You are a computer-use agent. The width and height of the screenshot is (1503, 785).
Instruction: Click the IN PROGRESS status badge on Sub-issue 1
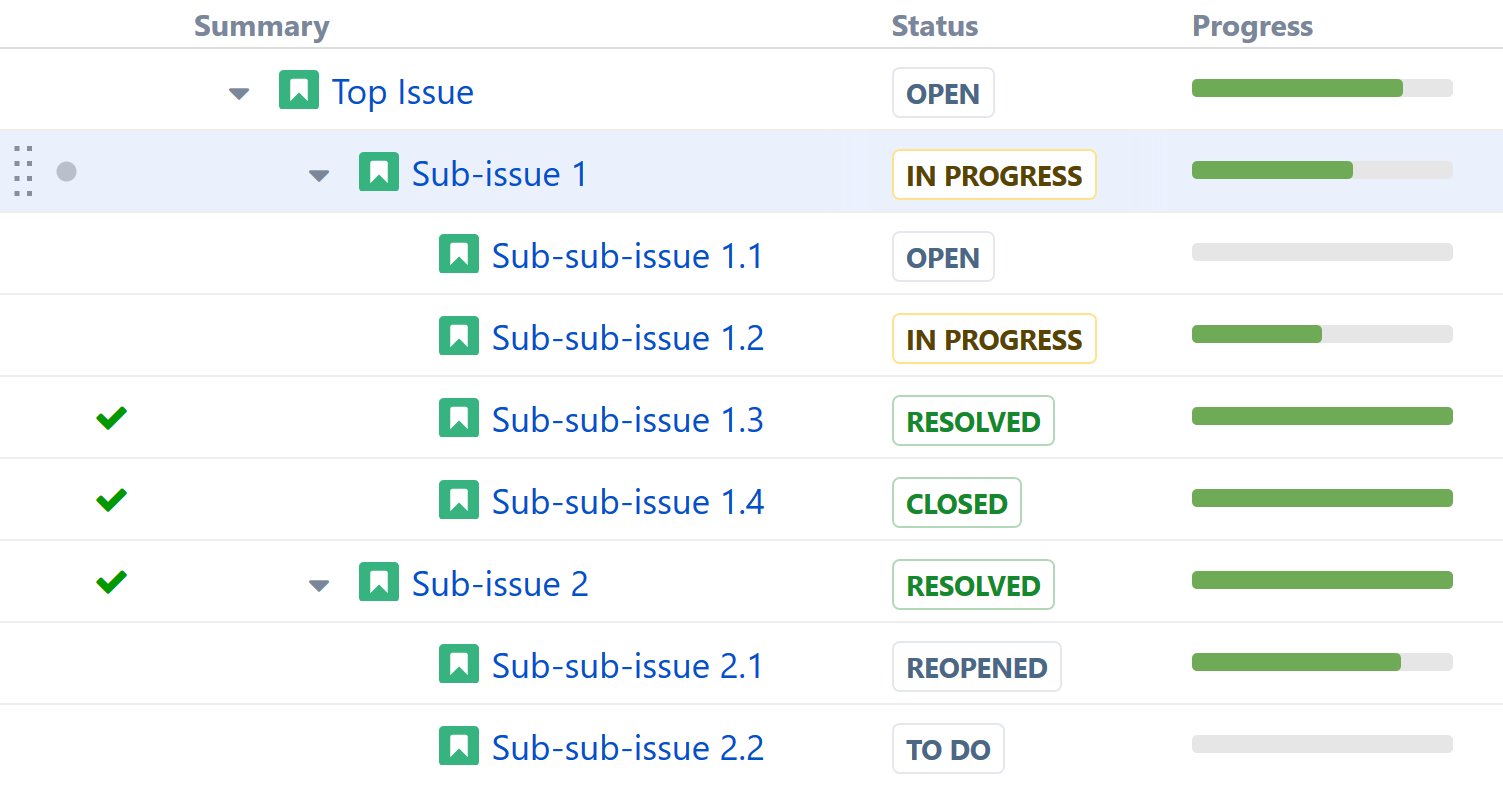[x=993, y=174]
